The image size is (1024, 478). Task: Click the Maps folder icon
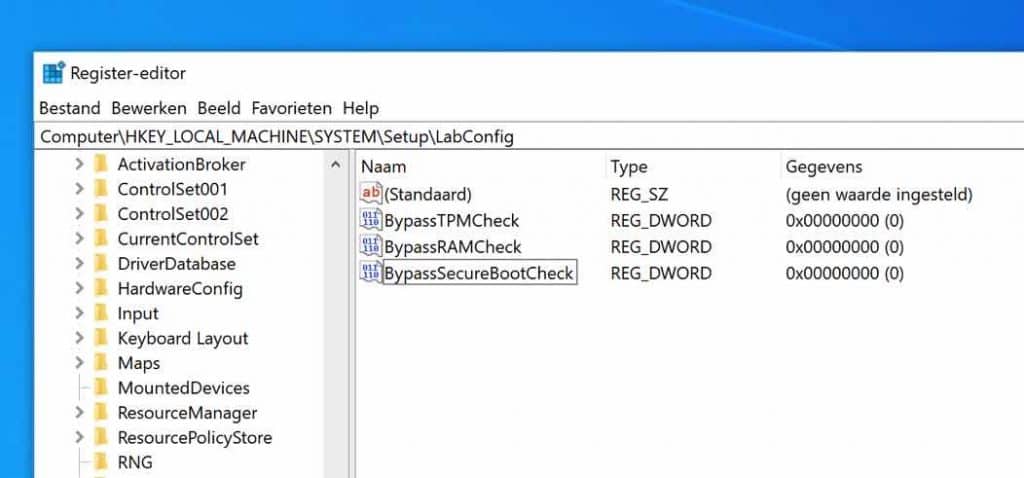point(101,362)
